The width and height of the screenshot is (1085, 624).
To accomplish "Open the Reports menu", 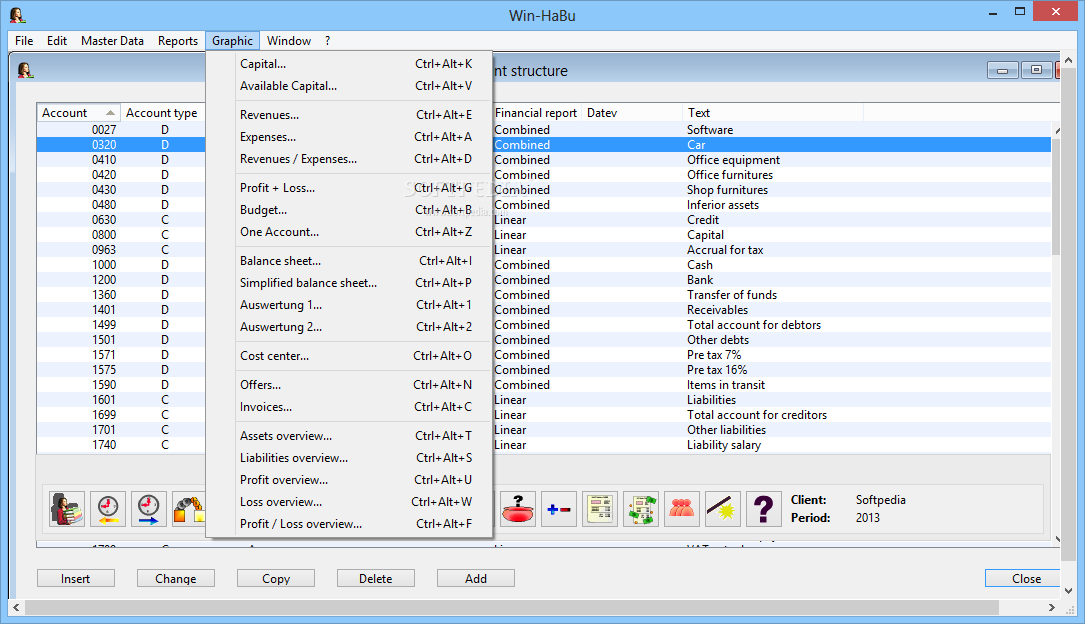I will [x=178, y=41].
